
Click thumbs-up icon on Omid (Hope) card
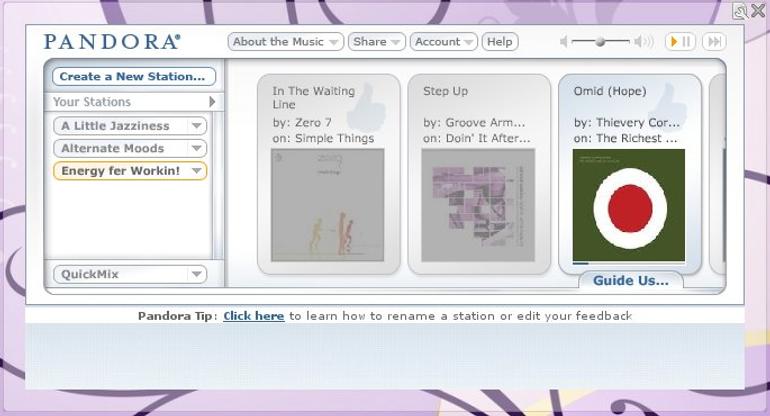pyautogui.click(x=667, y=107)
